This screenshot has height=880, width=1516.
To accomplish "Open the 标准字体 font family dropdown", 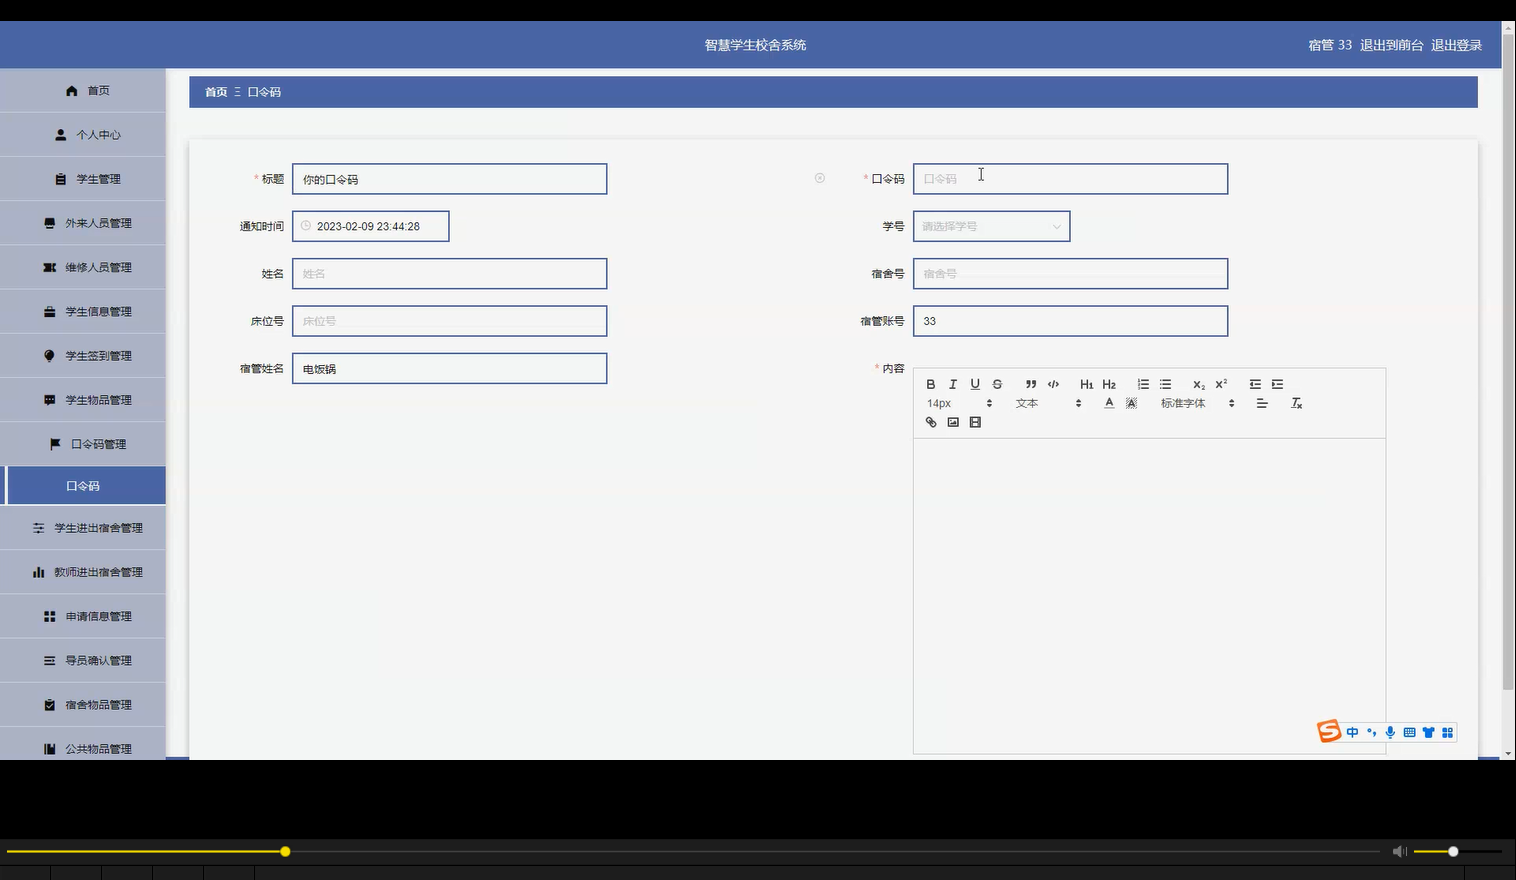I will pyautogui.click(x=1197, y=403).
